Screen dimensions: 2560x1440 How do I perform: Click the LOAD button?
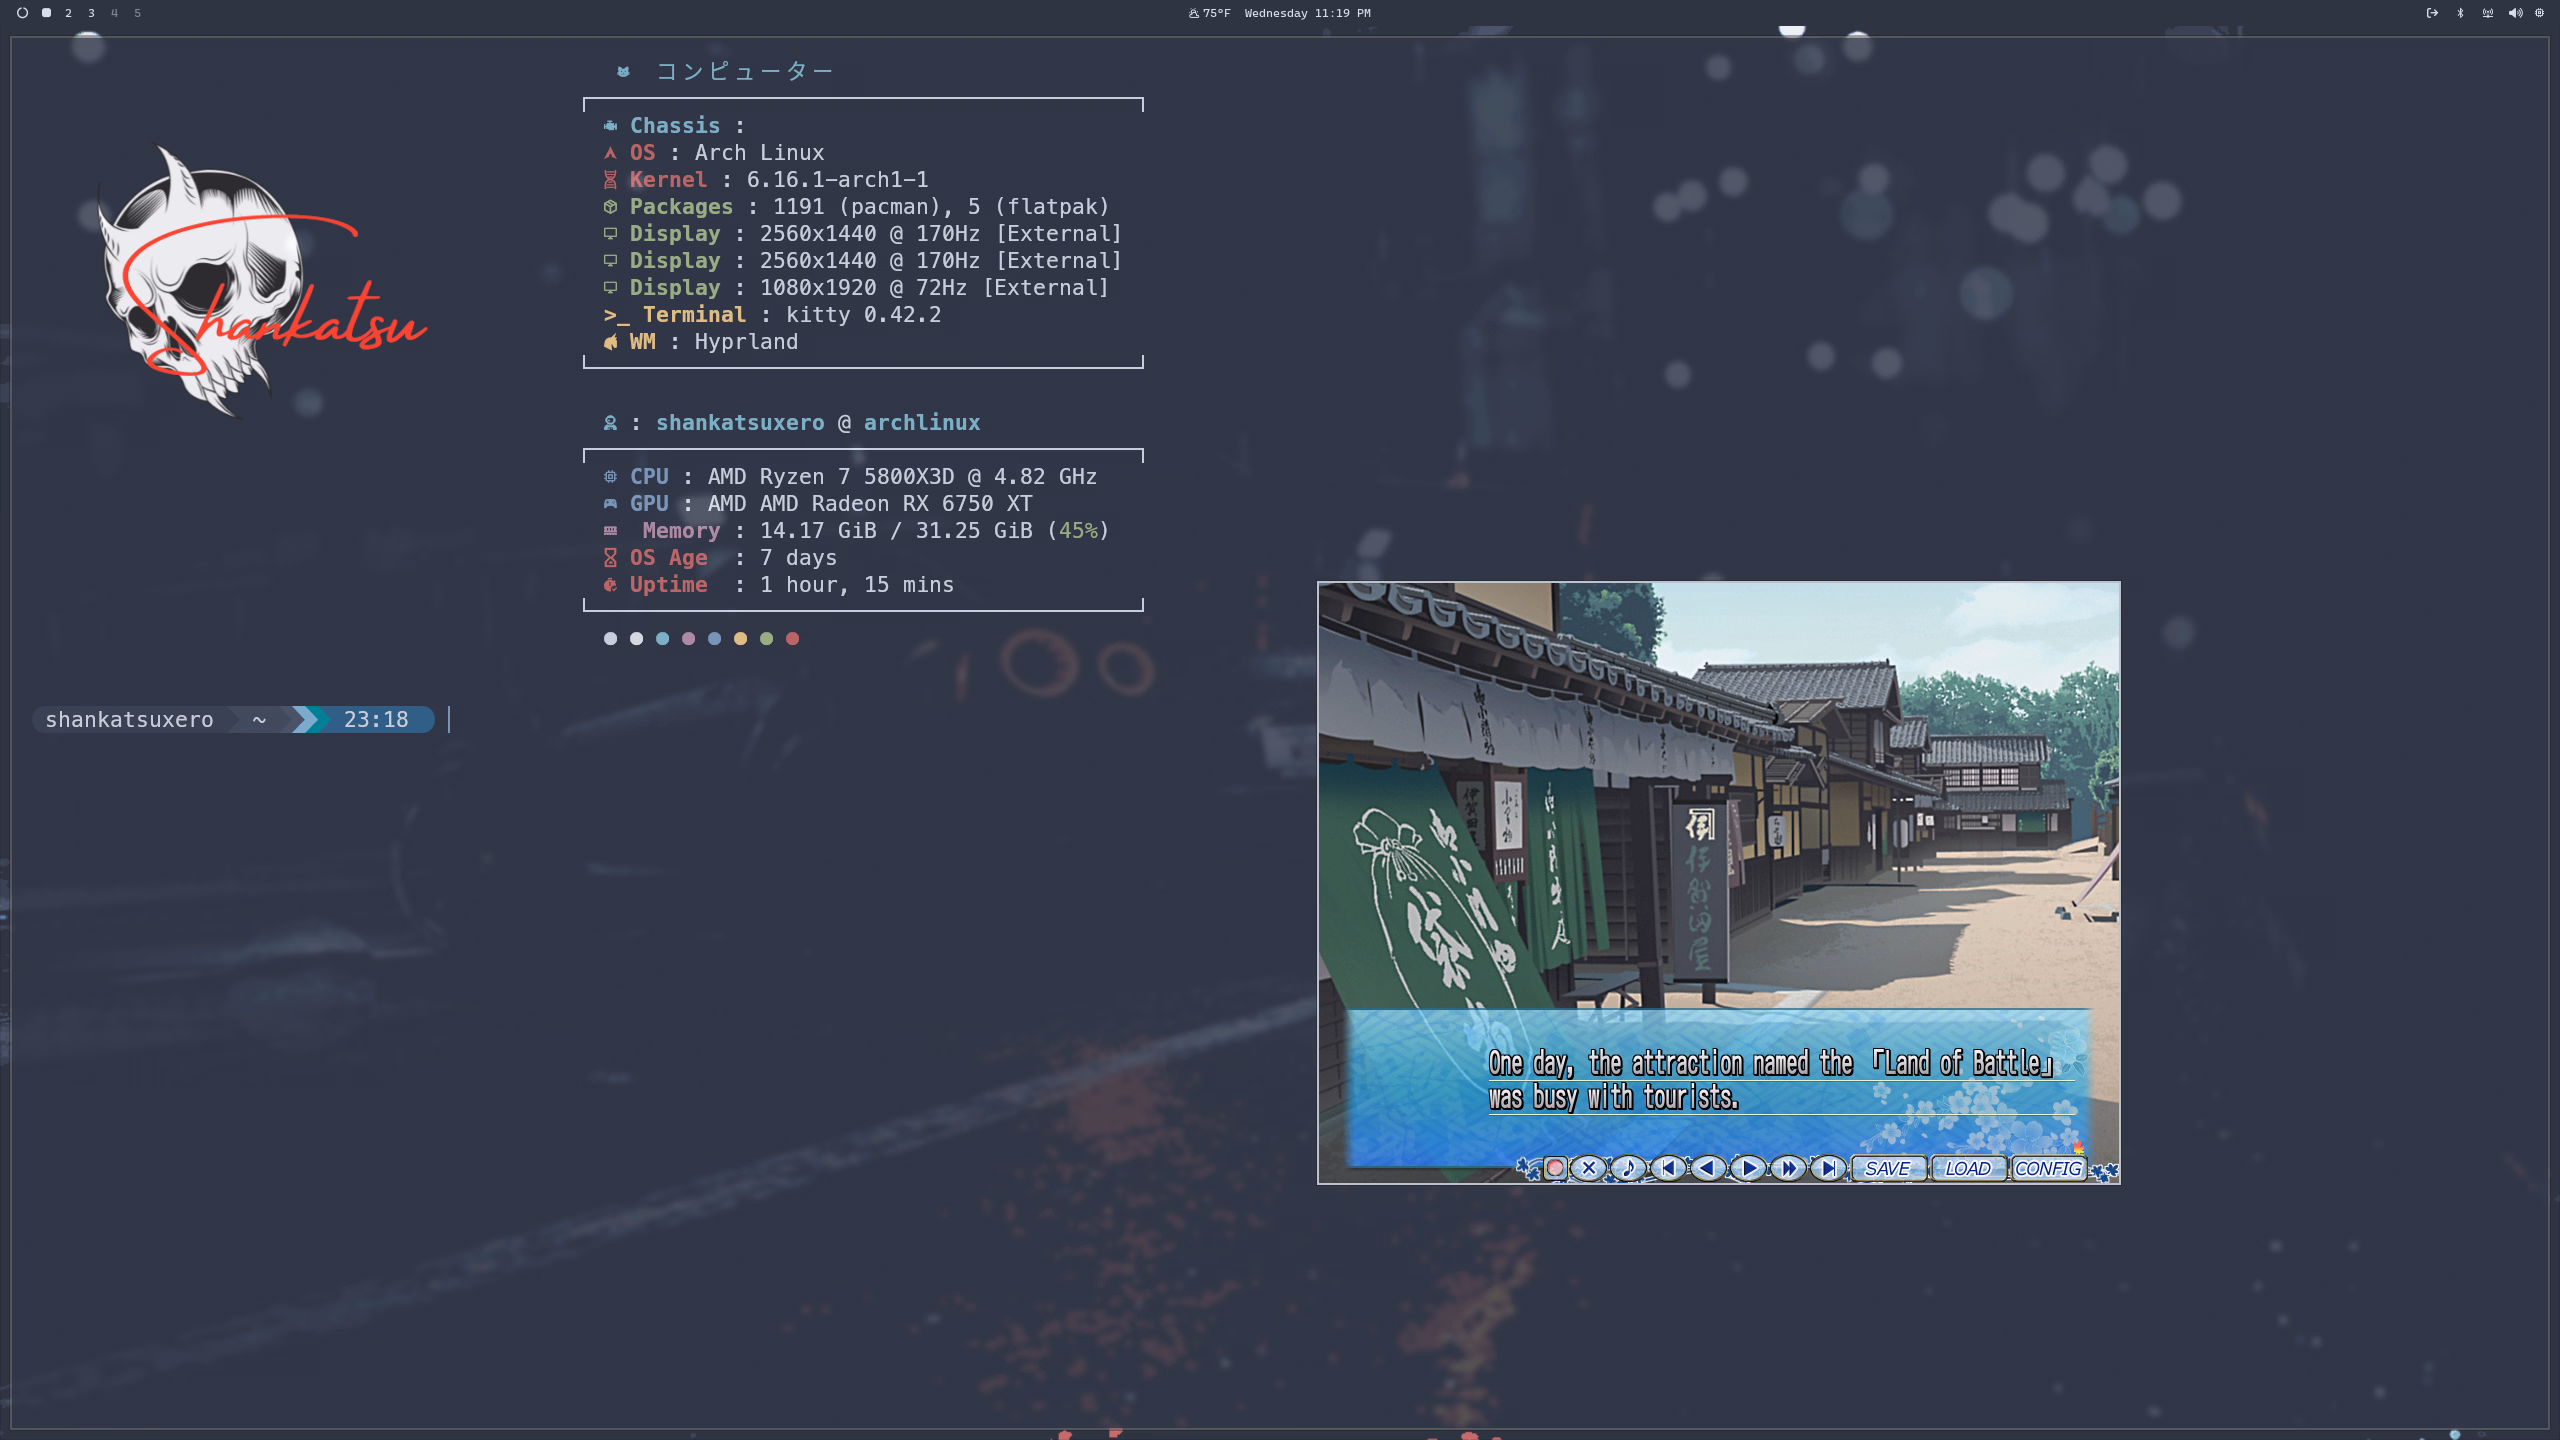1967,1168
